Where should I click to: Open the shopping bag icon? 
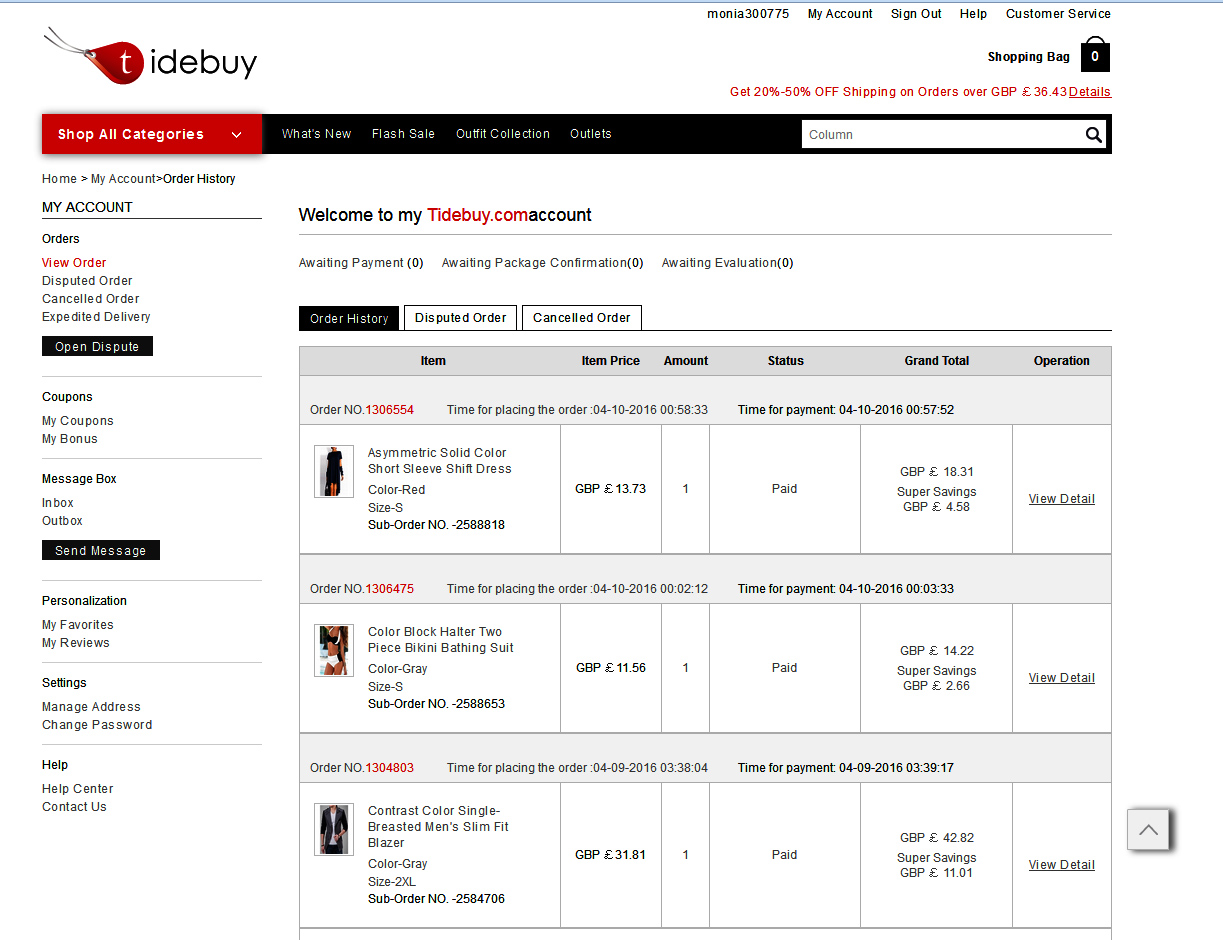coord(1095,56)
